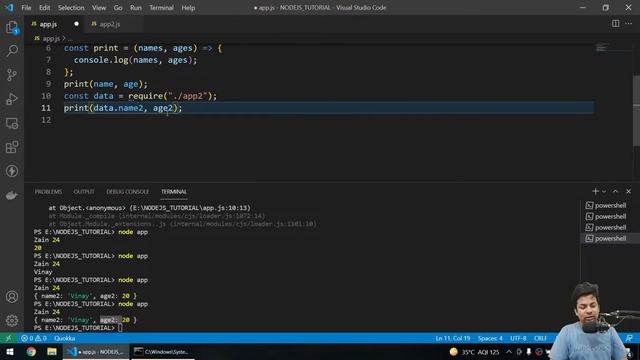
Task: Click line number 11 in gutter
Action: click(x=46, y=108)
